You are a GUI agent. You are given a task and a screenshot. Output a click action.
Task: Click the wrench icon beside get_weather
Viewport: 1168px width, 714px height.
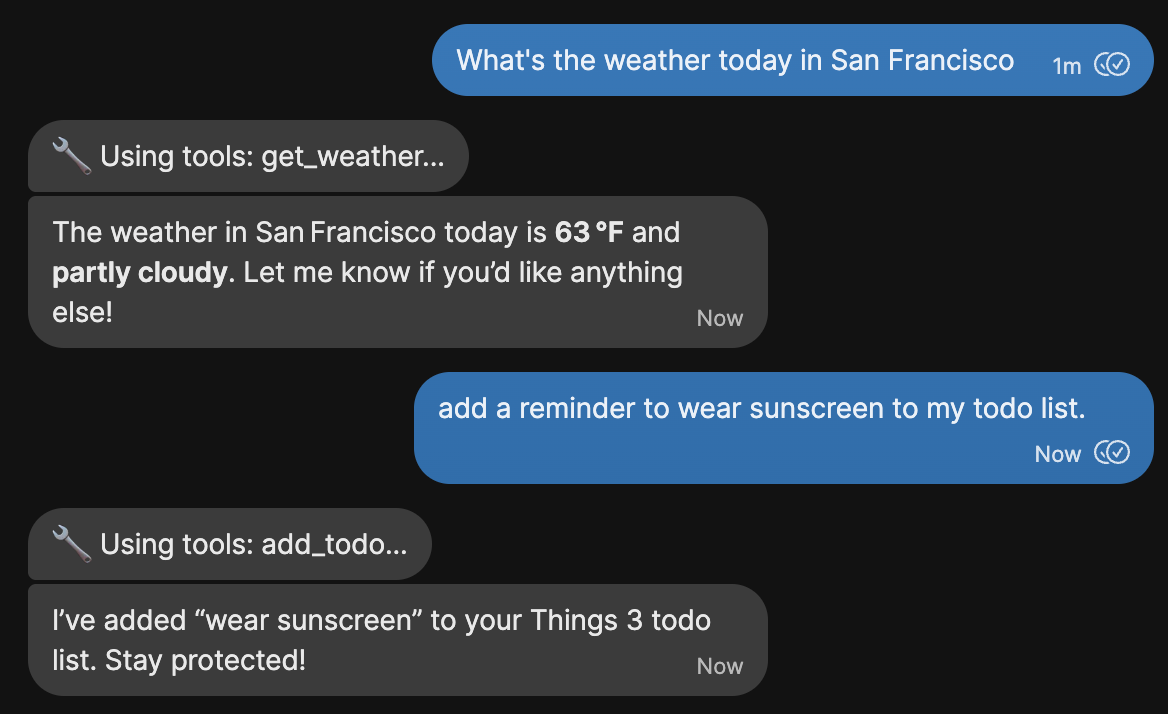point(71,157)
